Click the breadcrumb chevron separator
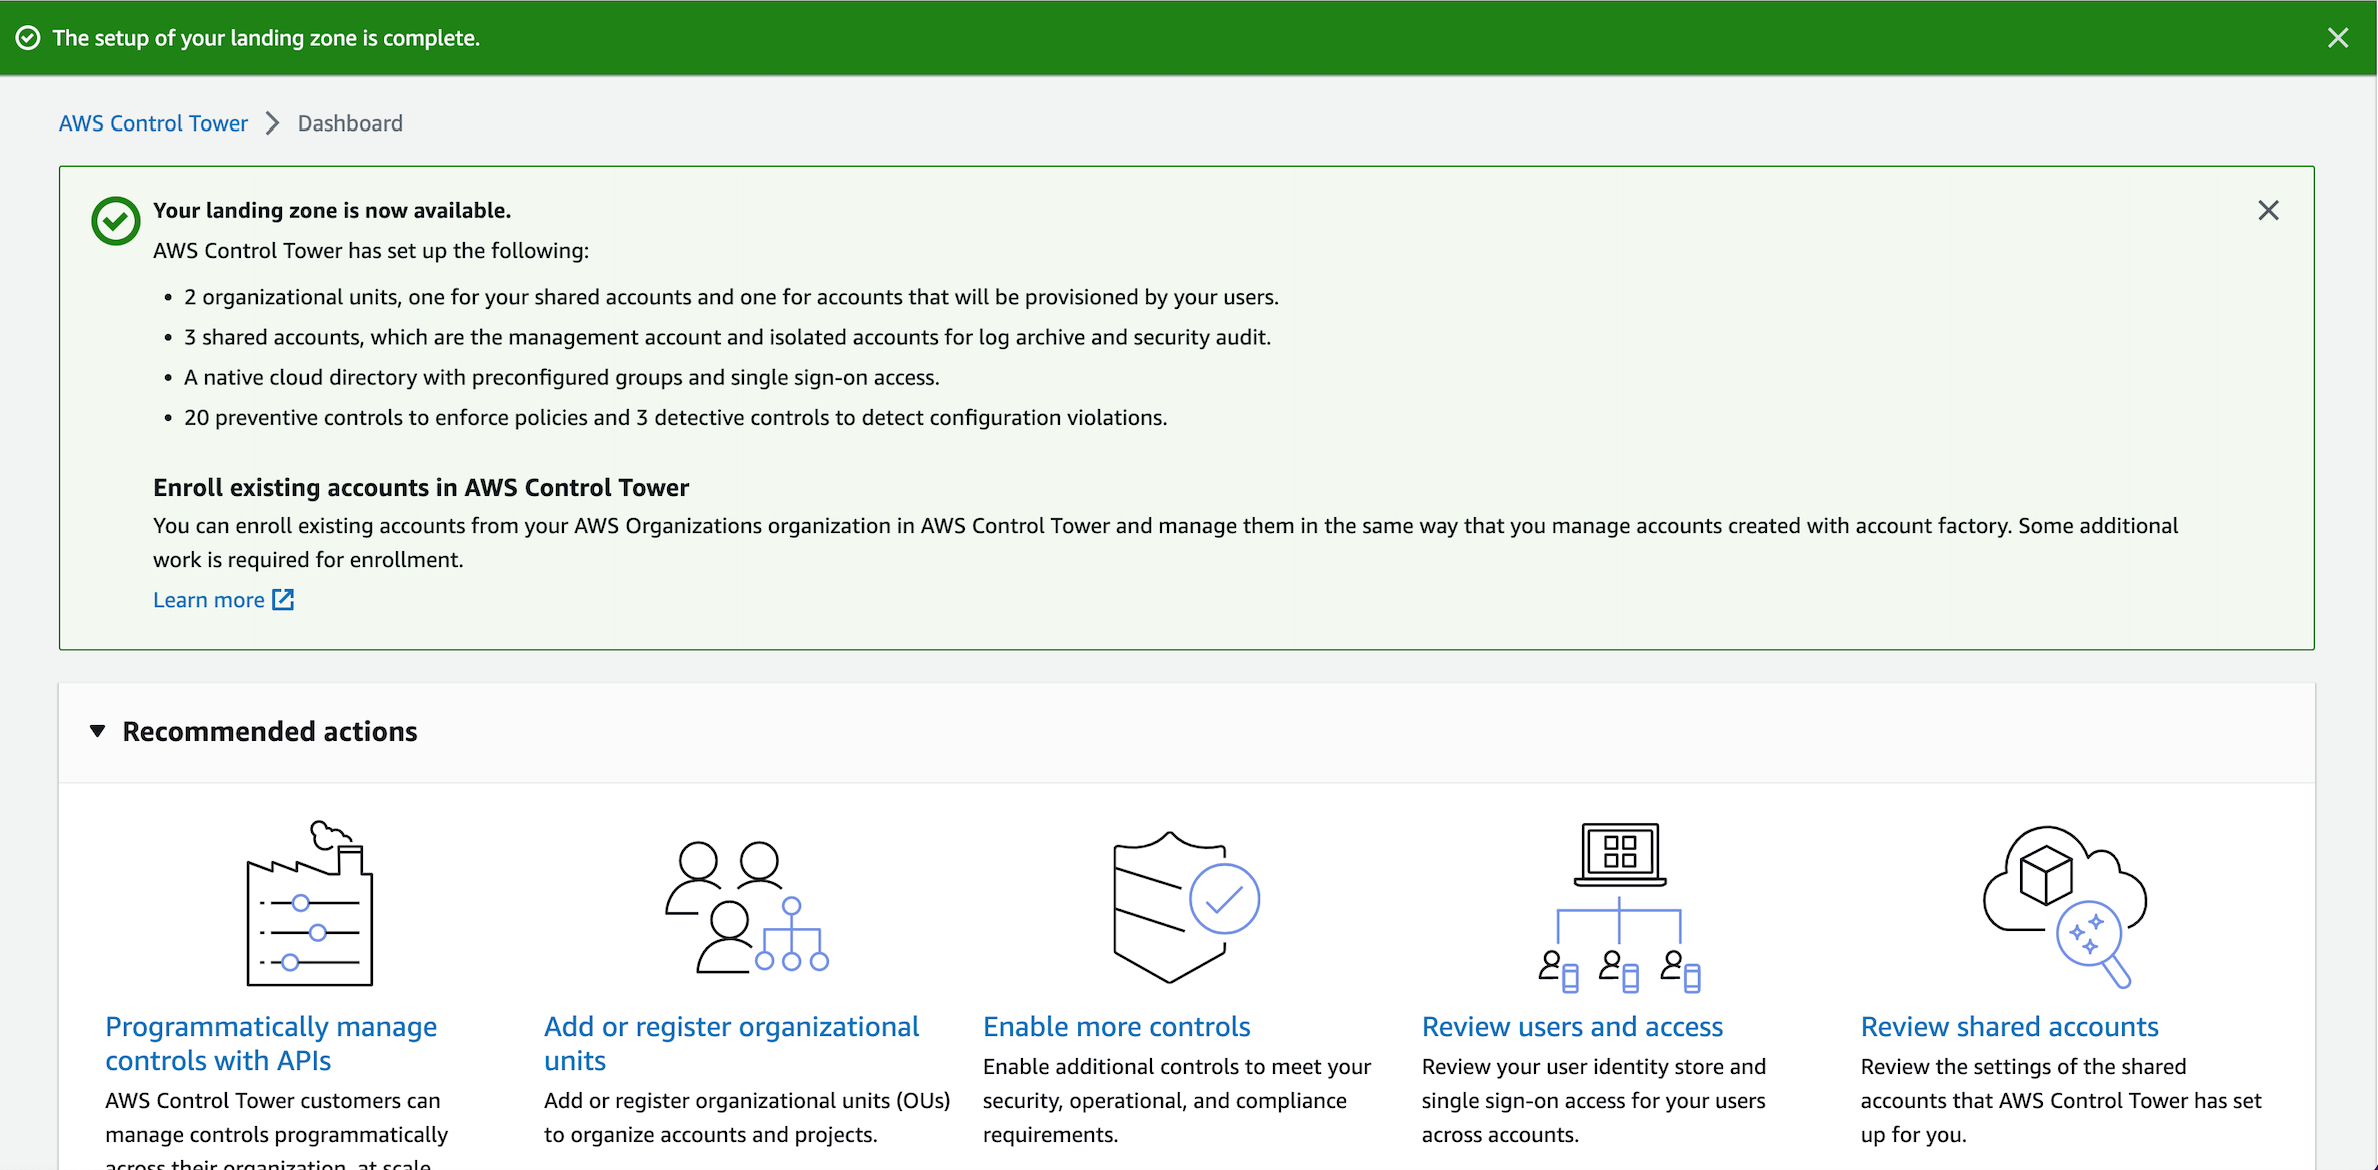Image resolution: width=2378 pixels, height=1170 pixels. coord(272,123)
